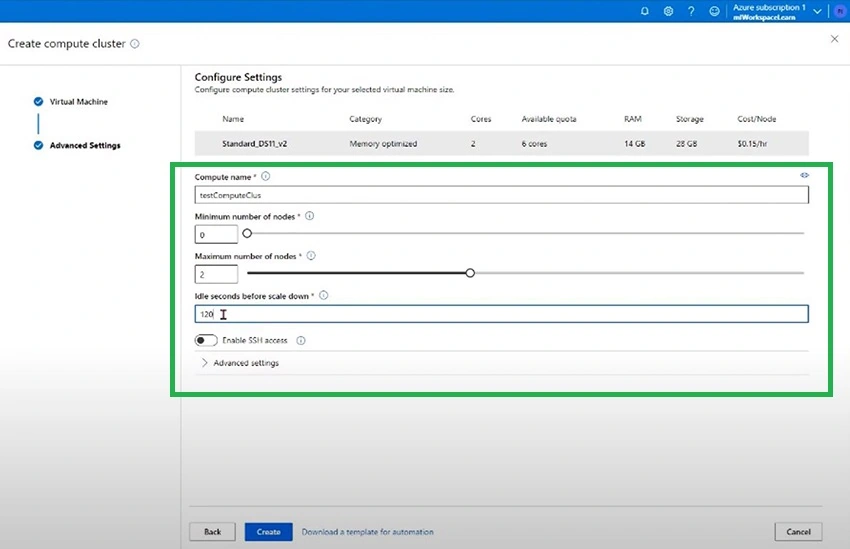Click info icon beside Minimum number of nodes
Screen dimensions: 850x549
point(310,216)
